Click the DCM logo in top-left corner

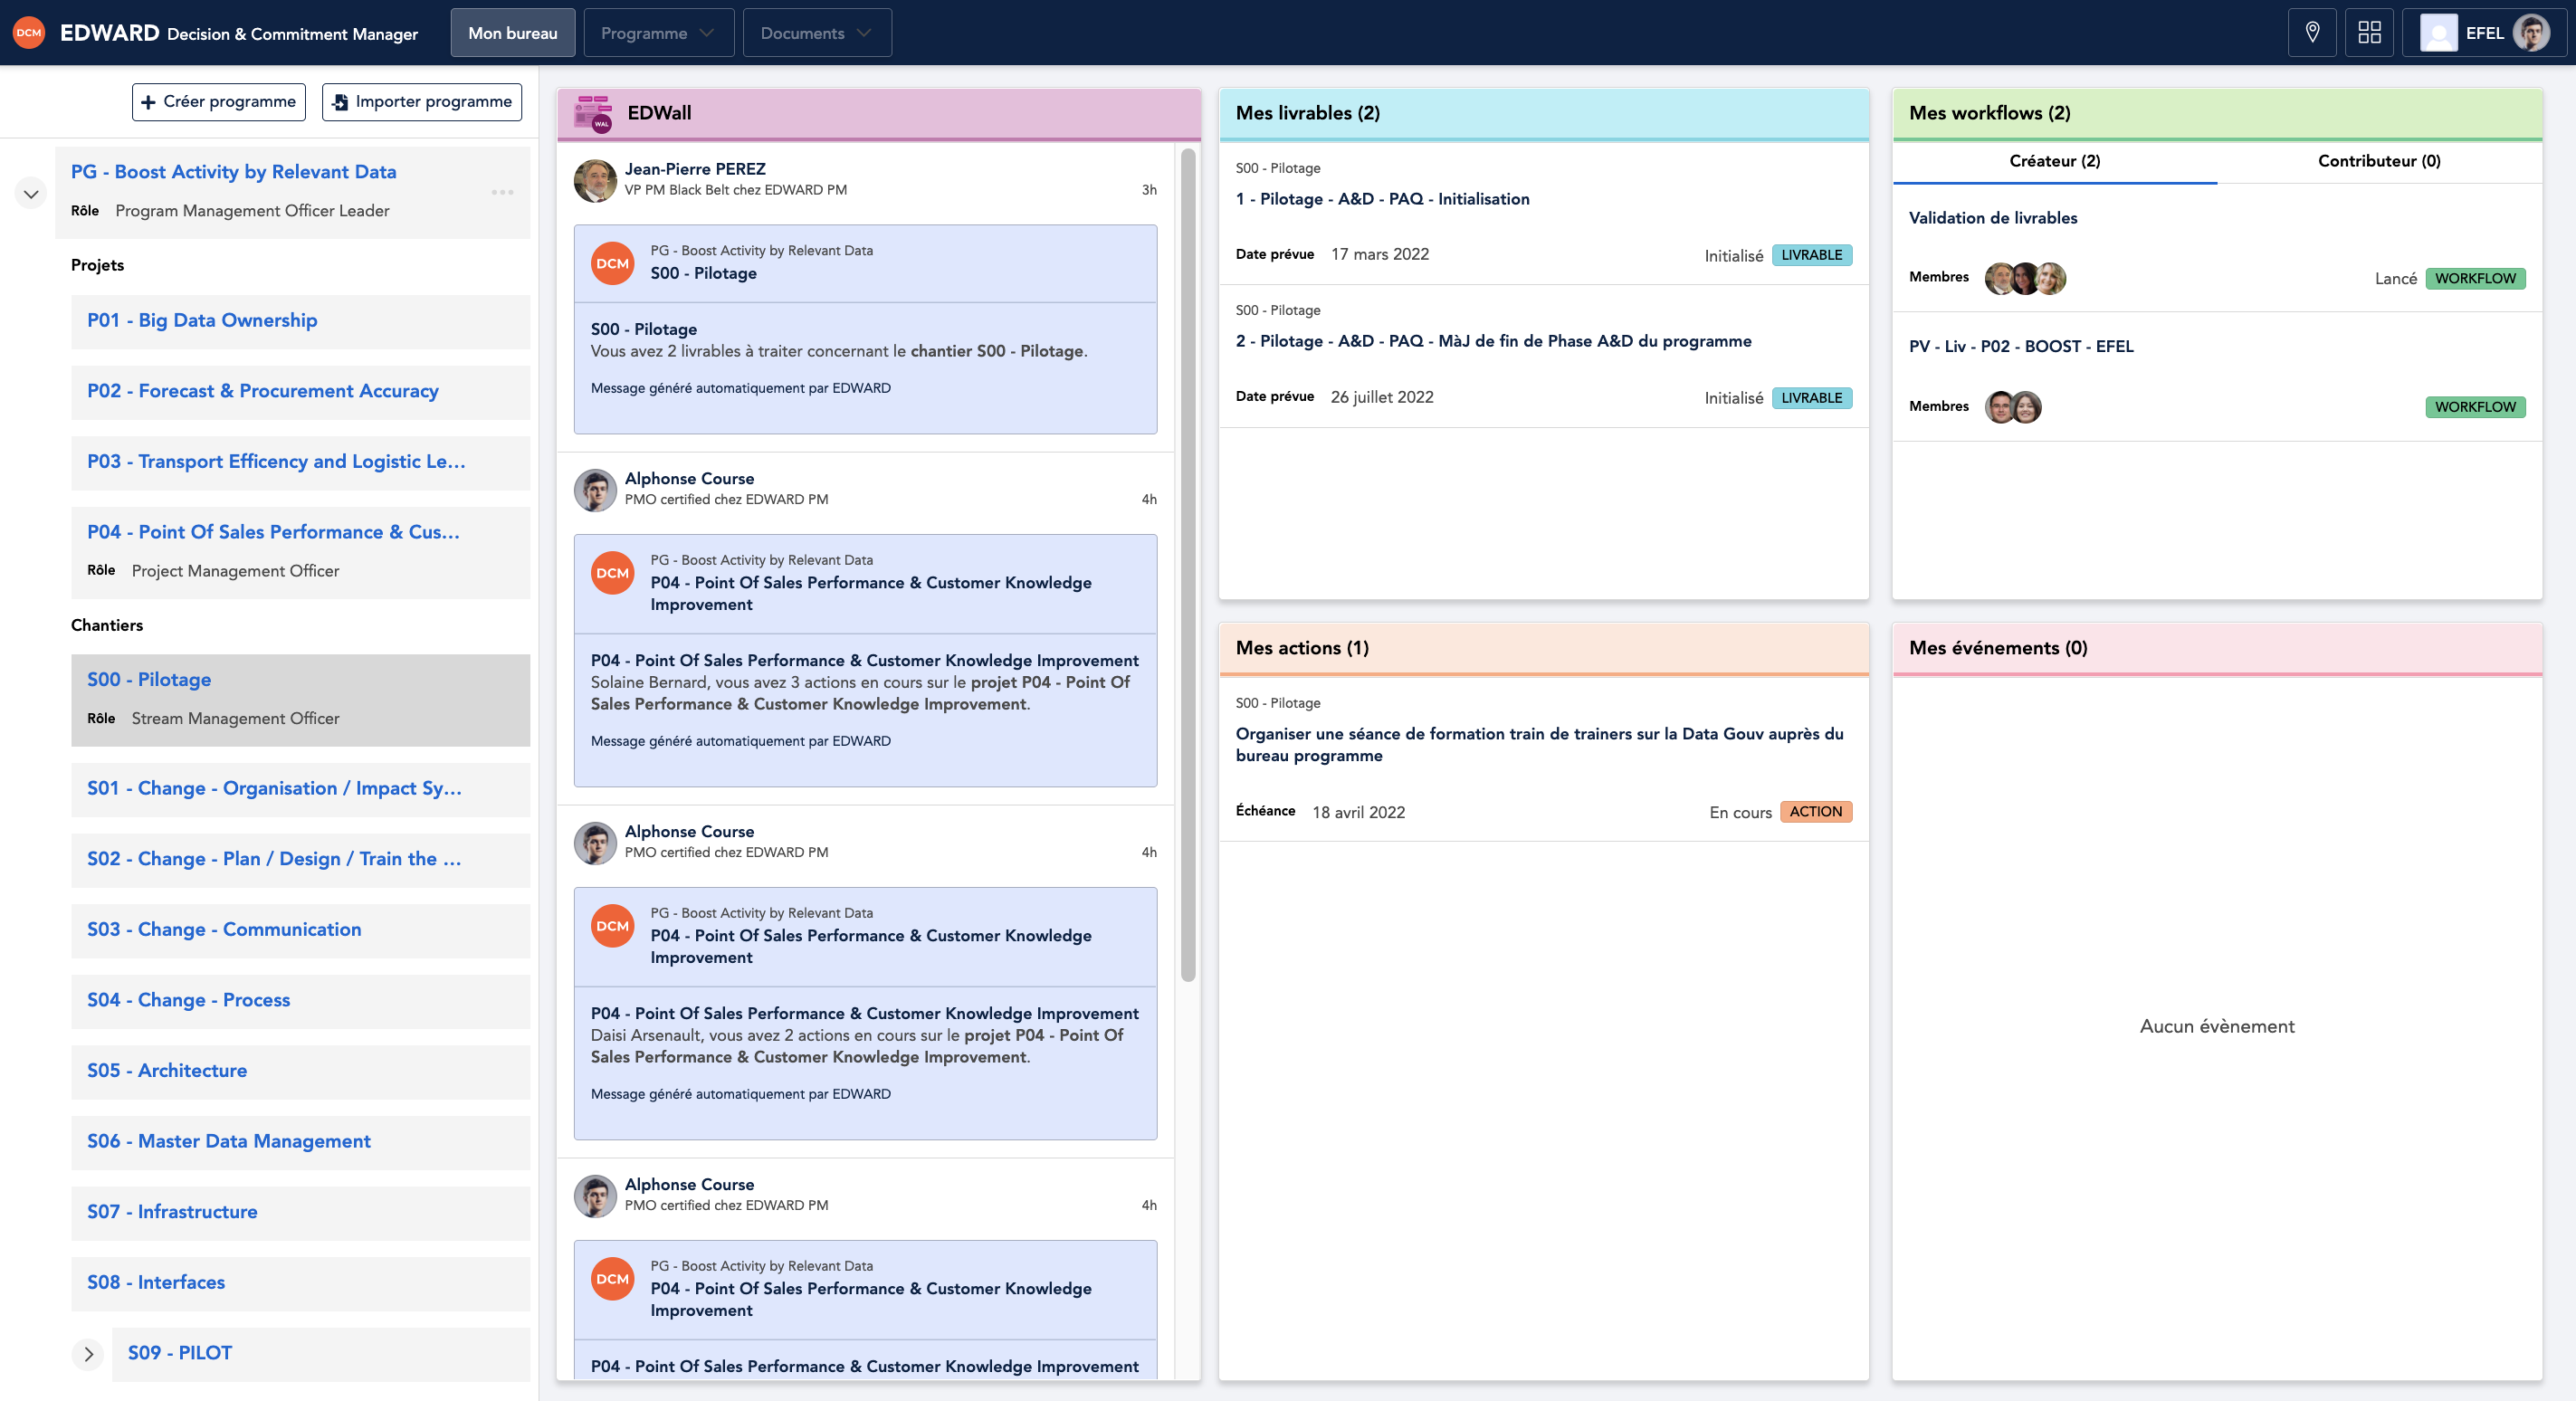click(x=29, y=33)
